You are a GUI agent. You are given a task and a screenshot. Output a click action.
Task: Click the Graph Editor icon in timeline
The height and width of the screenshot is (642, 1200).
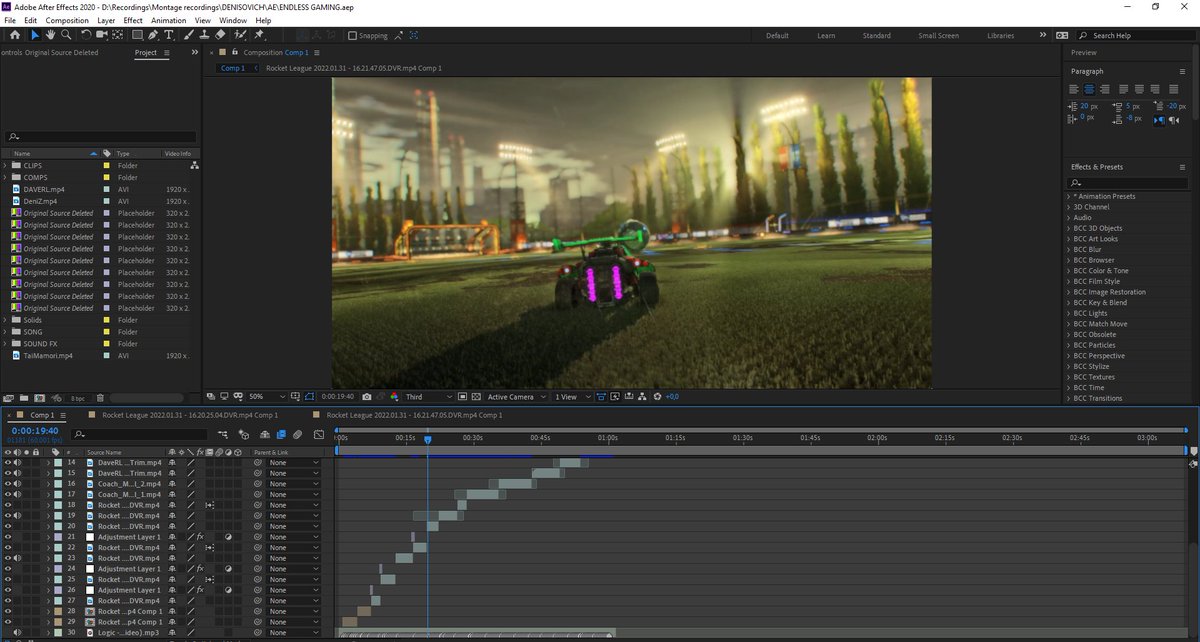coord(319,434)
